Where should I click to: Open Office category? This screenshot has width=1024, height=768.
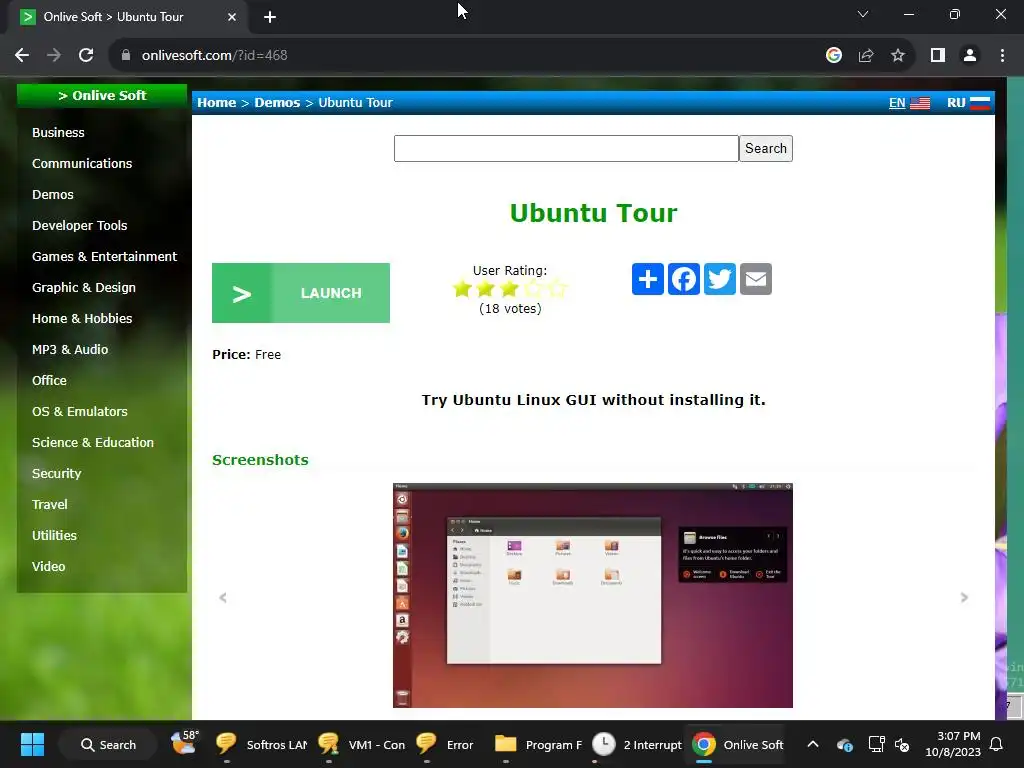tap(50, 381)
